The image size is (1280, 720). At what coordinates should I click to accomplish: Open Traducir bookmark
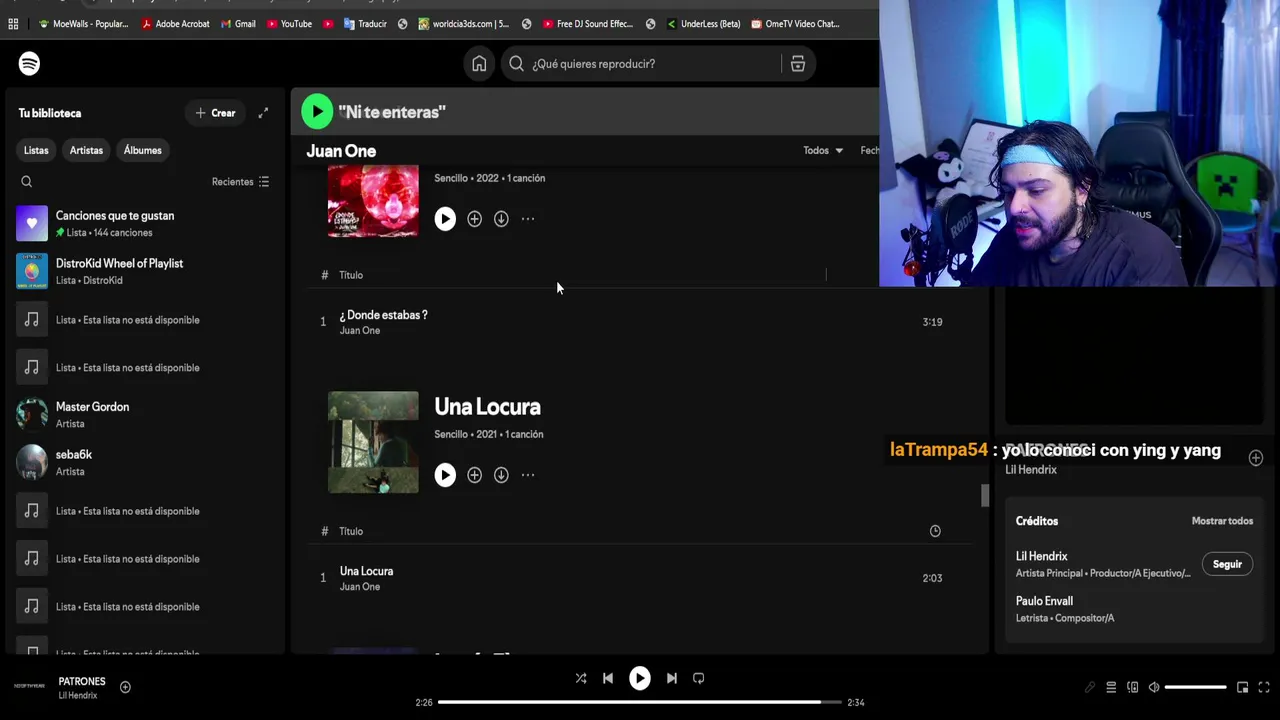365,24
